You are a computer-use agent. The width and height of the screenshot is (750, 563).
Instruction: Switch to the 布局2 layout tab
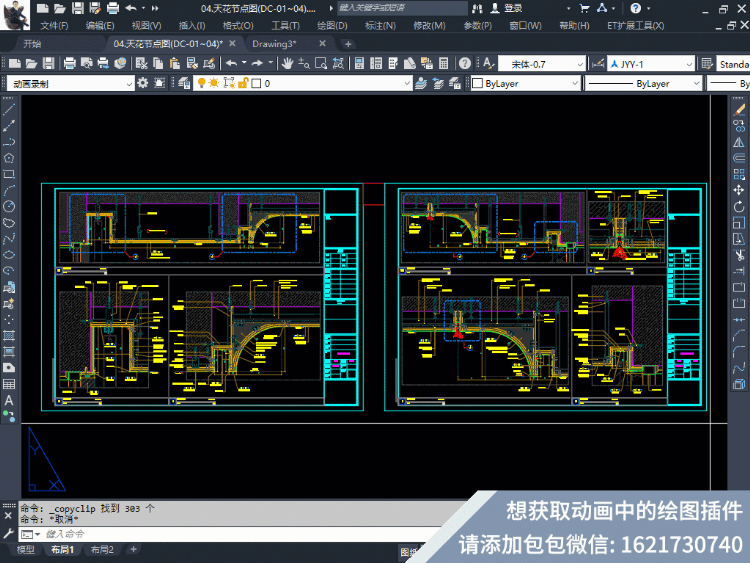pyautogui.click(x=102, y=550)
